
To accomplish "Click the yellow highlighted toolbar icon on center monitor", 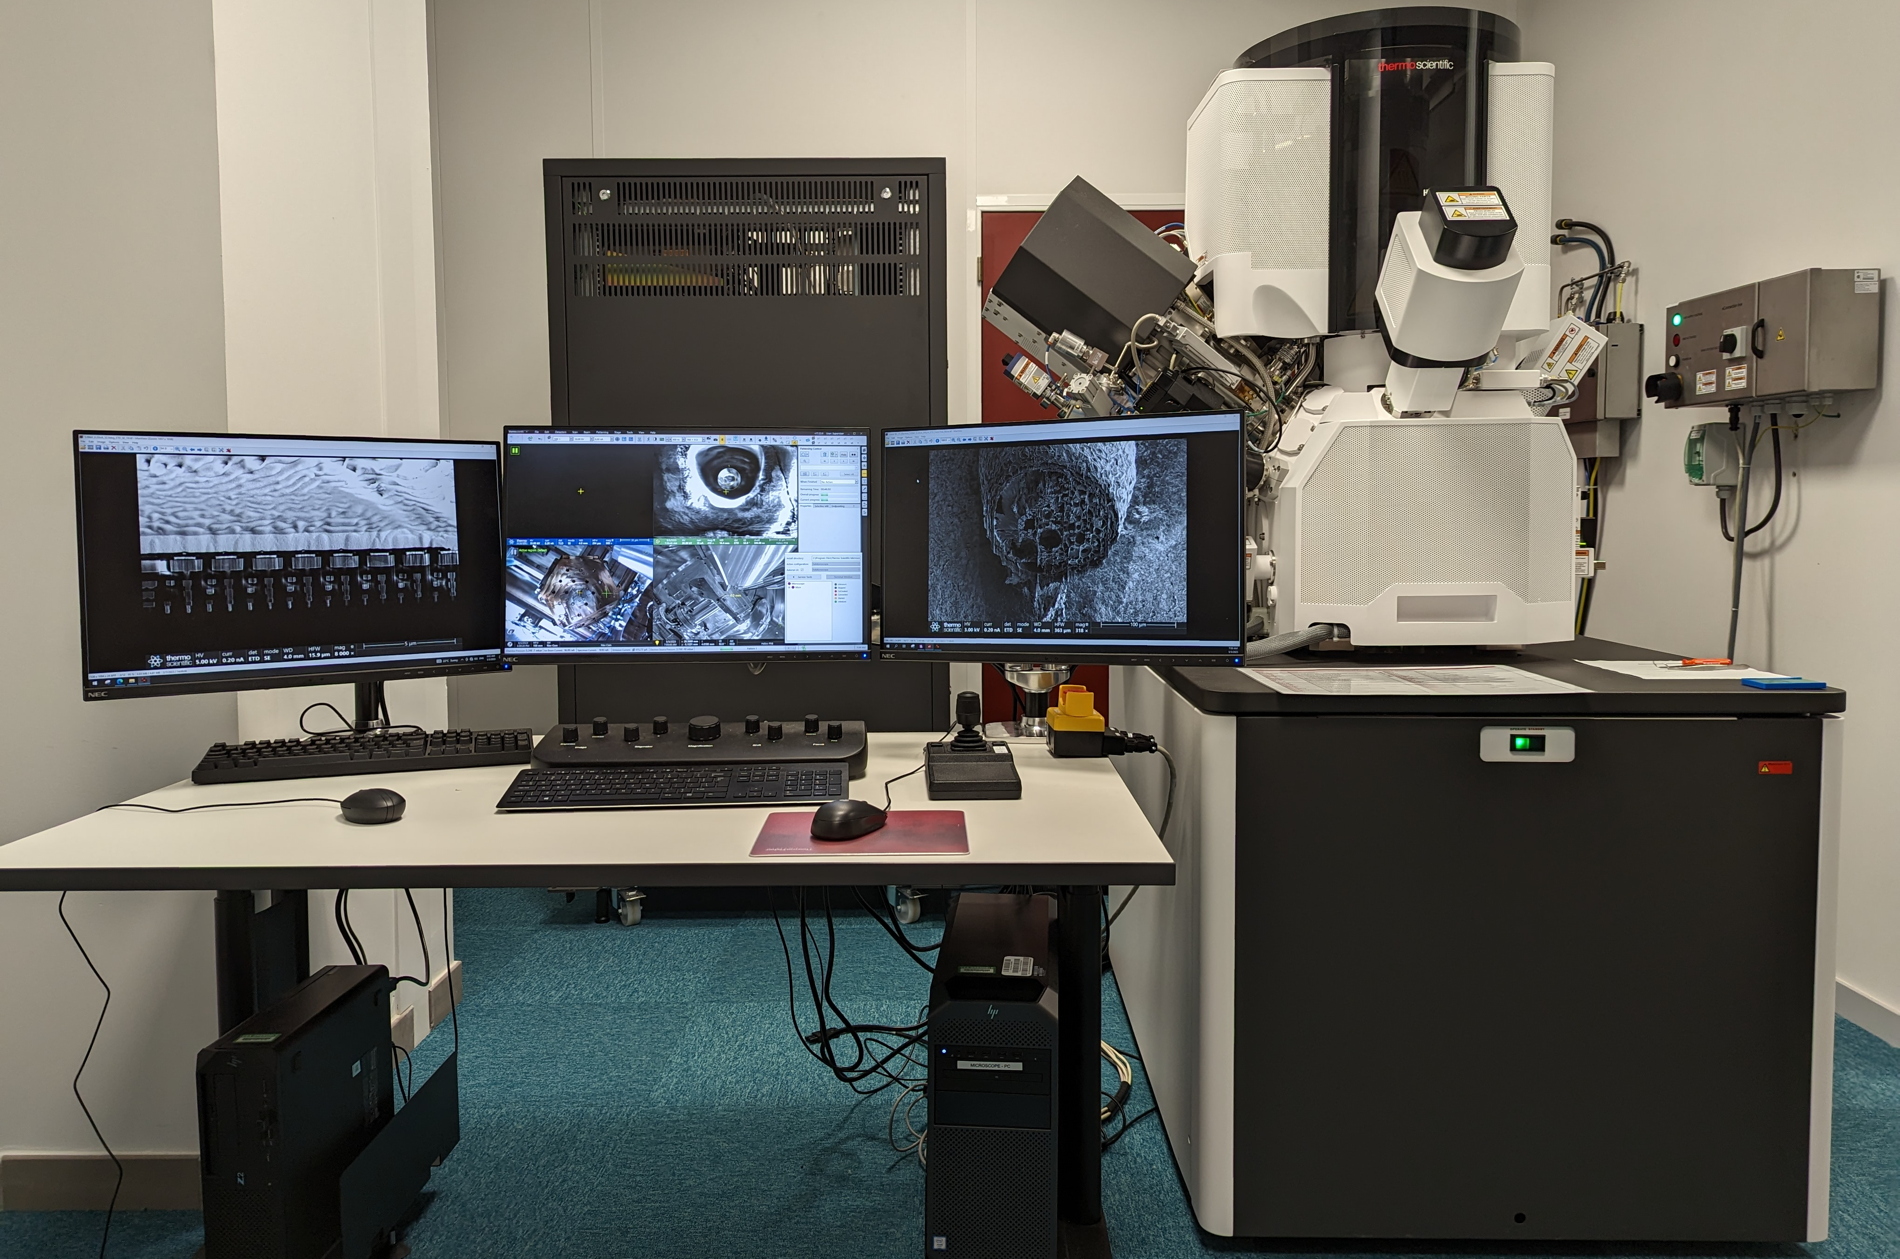I will click(x=721, y=440).
